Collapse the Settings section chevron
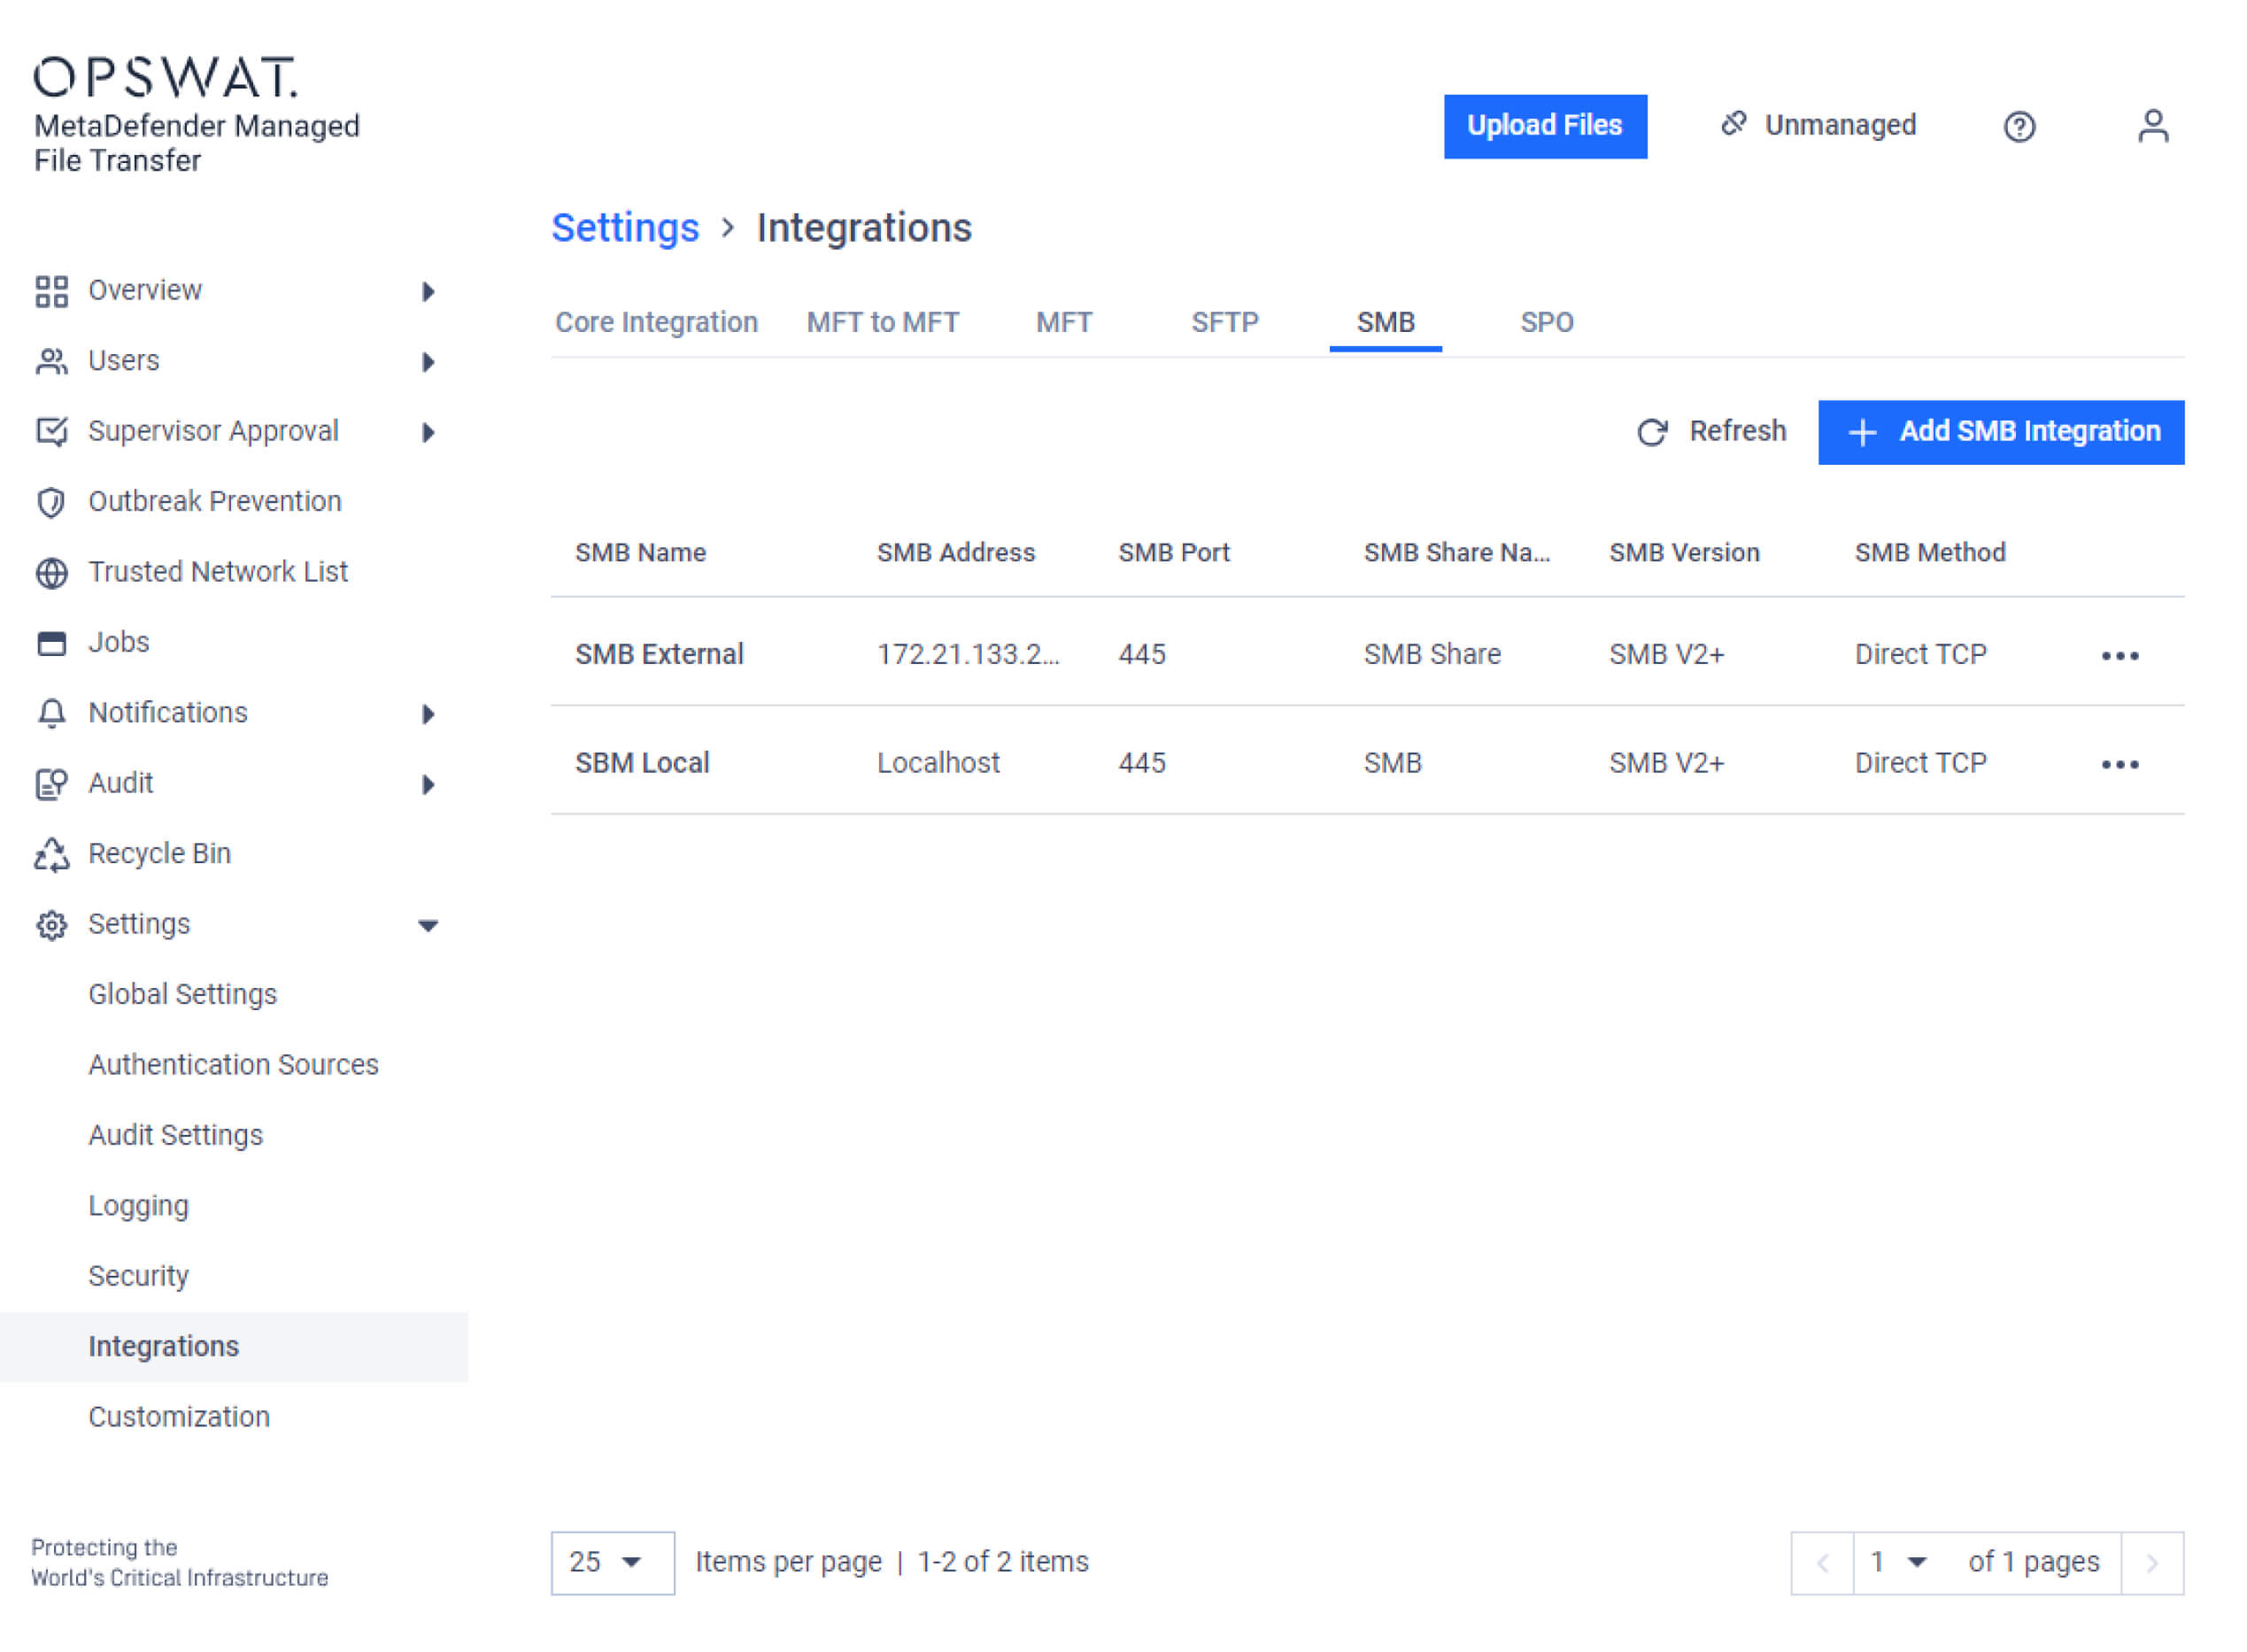Image resolution: width=2247 pixels, height=1652 pixels. [428, 925]
